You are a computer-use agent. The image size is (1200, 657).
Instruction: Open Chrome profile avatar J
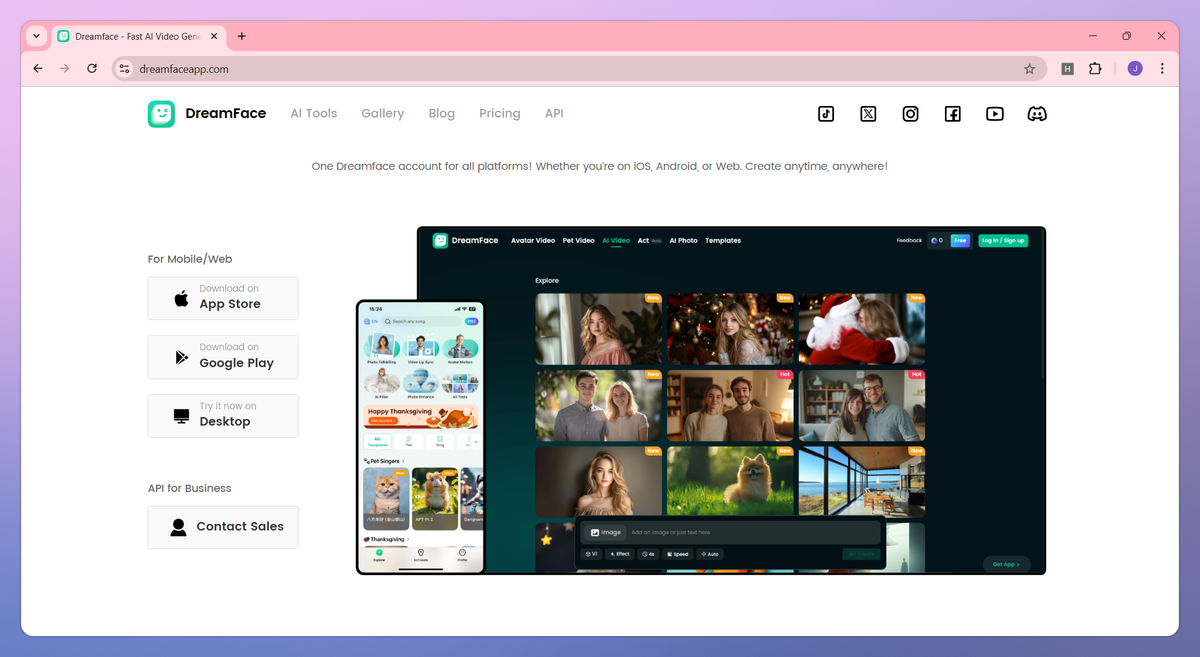pos(1135,69)
